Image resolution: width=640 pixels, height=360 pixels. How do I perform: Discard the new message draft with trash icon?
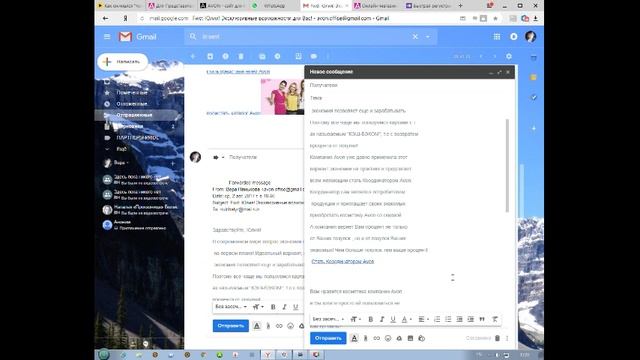click(x=497, y=338)
